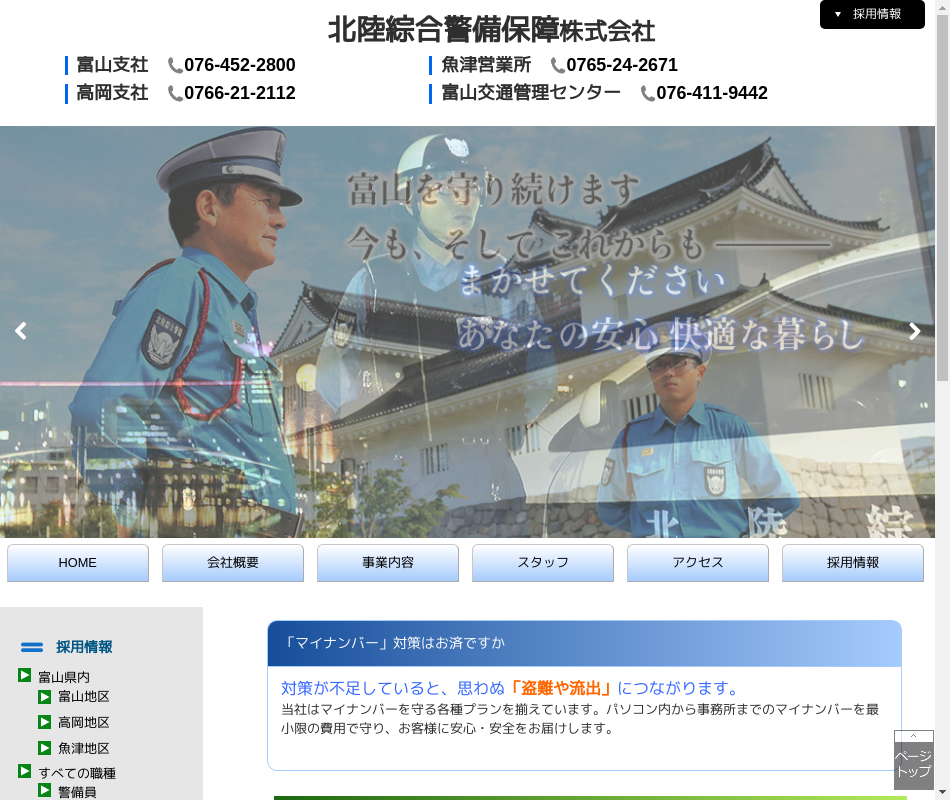950x800 pixels.
Task: Advance the slideshow with right arrow
Action: coord(914,331)
